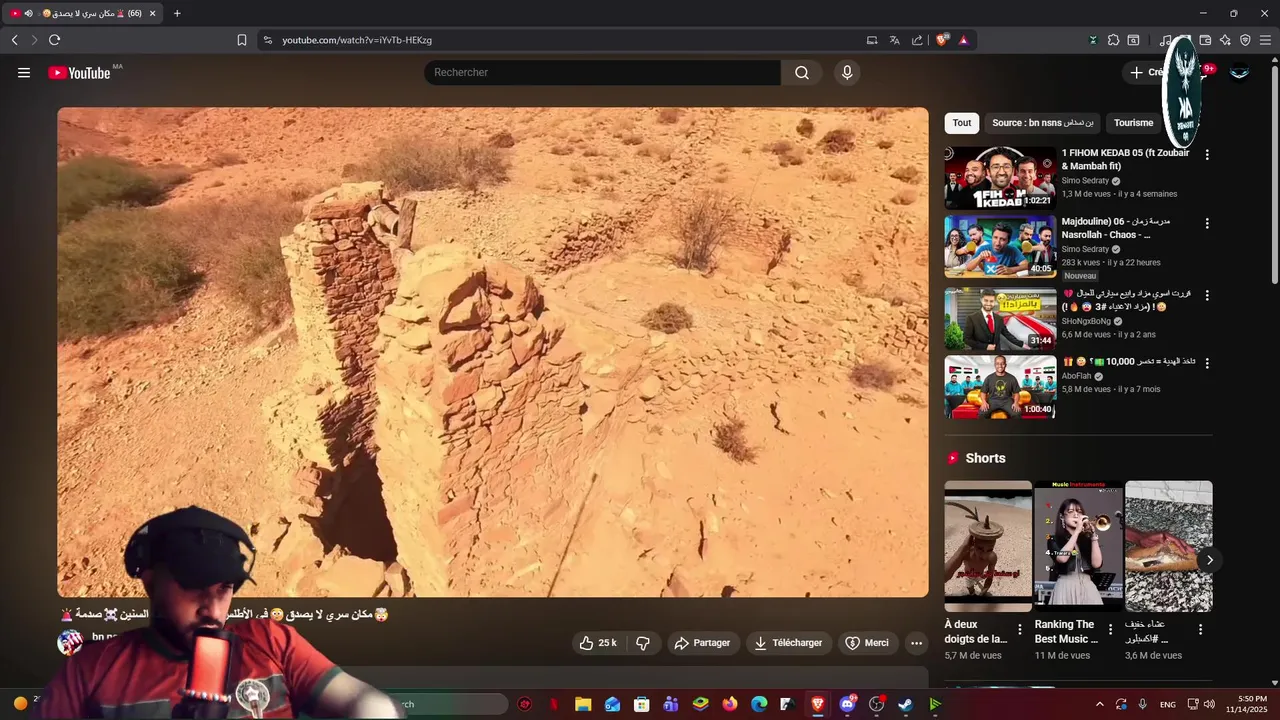Click the address bar URL
The image size is (1280, 720).
[x=357, y=40]
